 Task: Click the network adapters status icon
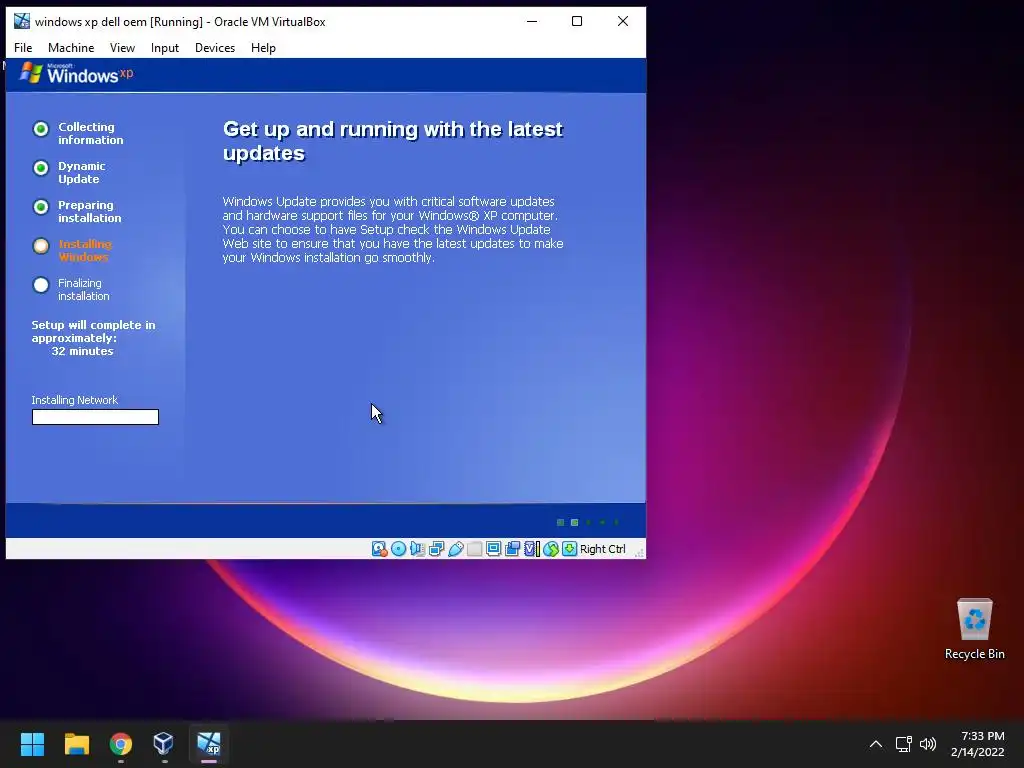436,549
